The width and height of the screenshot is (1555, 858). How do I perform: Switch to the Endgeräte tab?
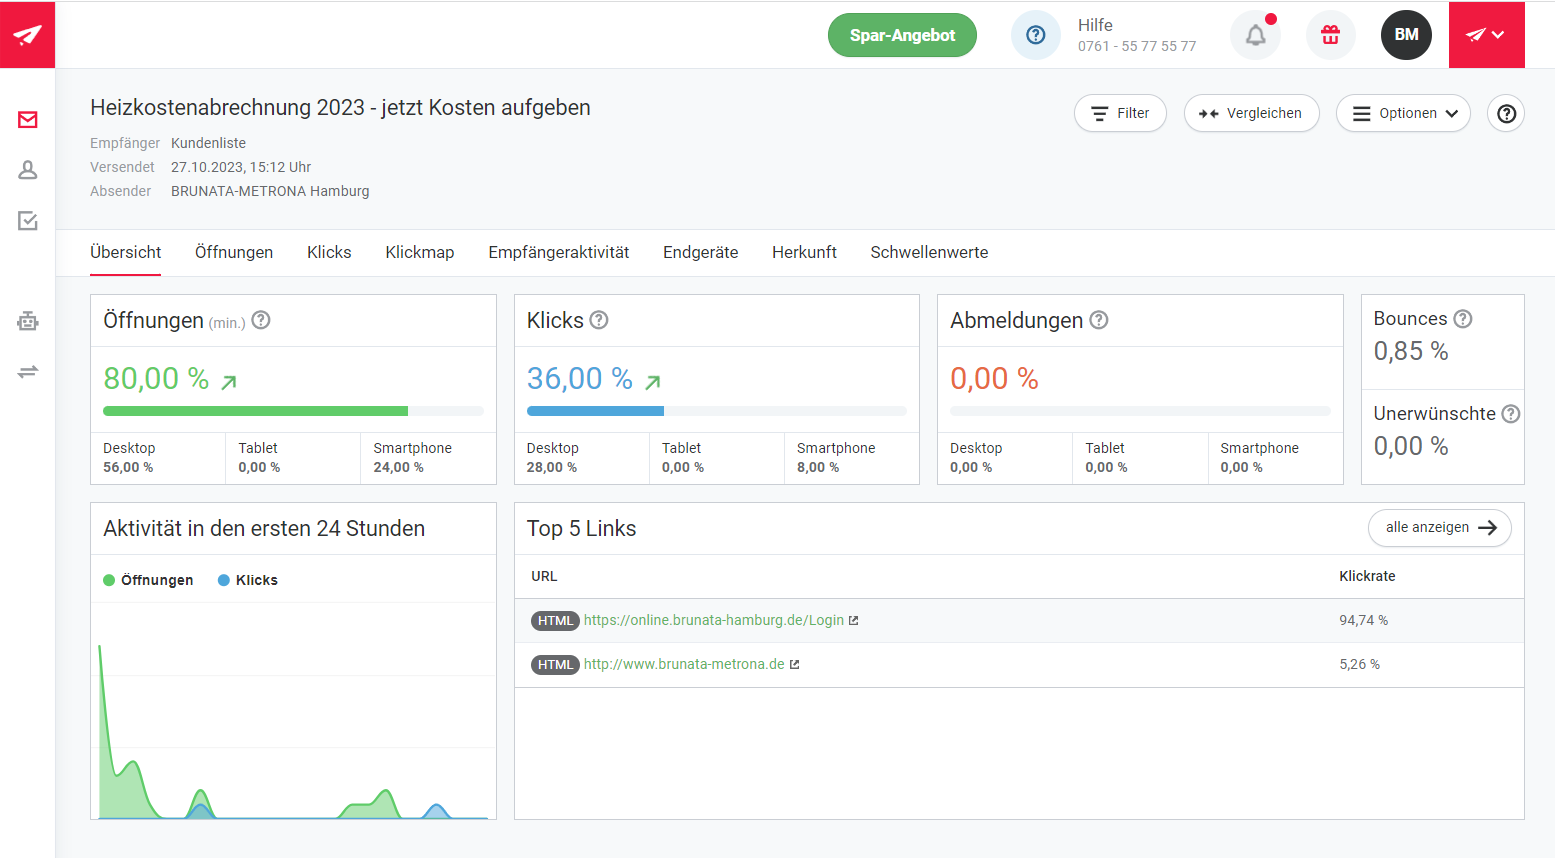pos(700,252)
